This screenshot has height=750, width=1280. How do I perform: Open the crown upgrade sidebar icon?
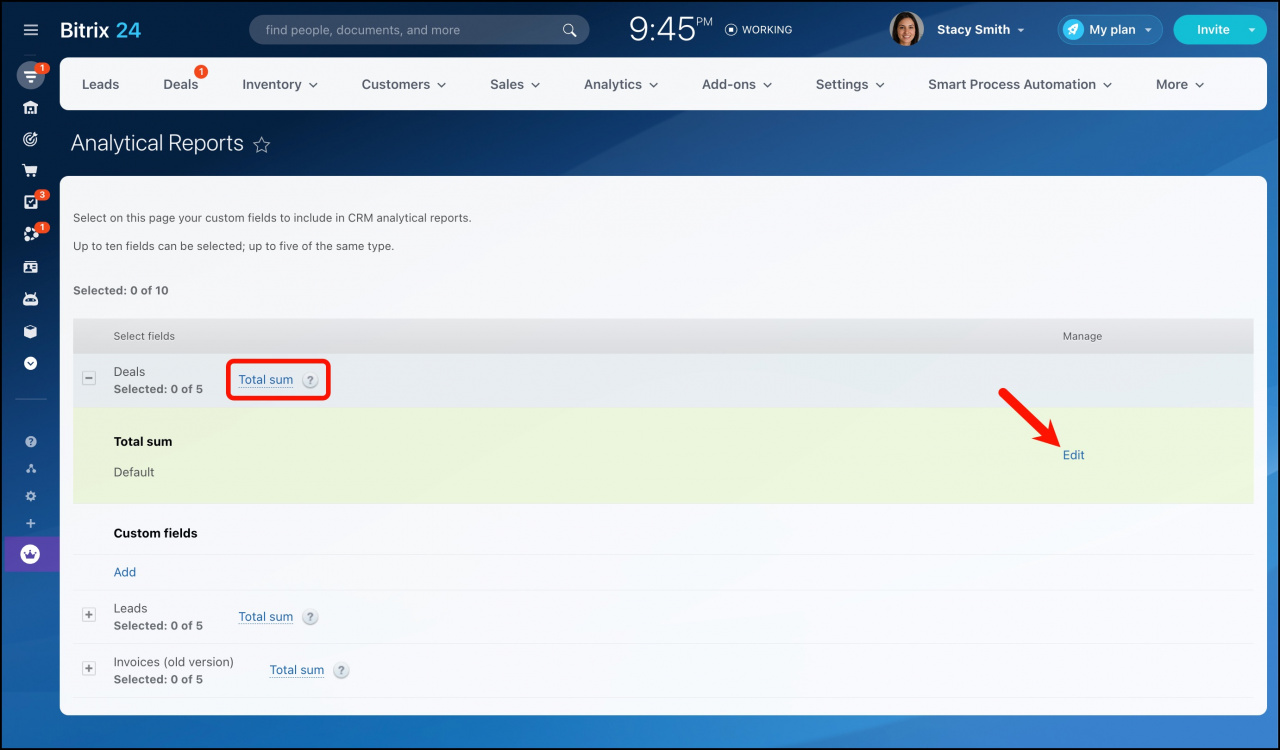(31, 554)
